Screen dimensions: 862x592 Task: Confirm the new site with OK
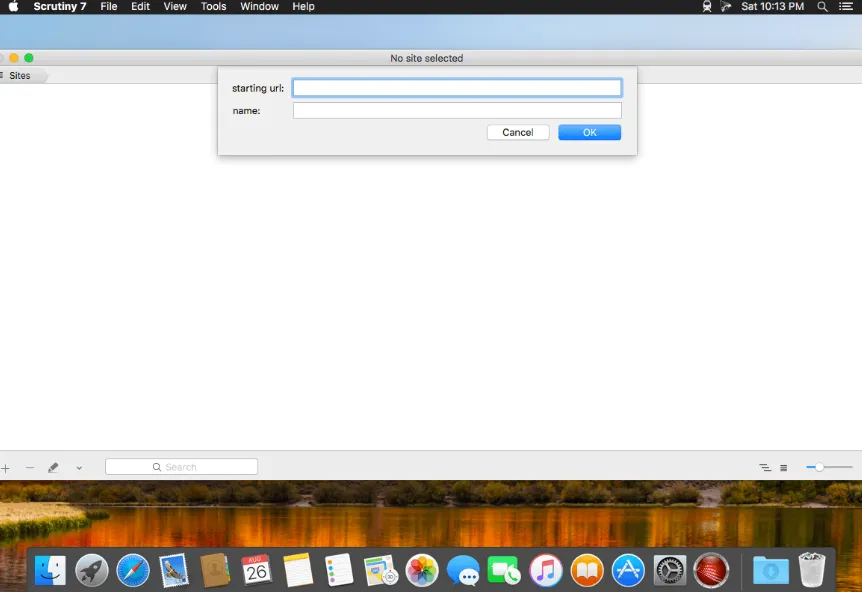coord(589,132)
